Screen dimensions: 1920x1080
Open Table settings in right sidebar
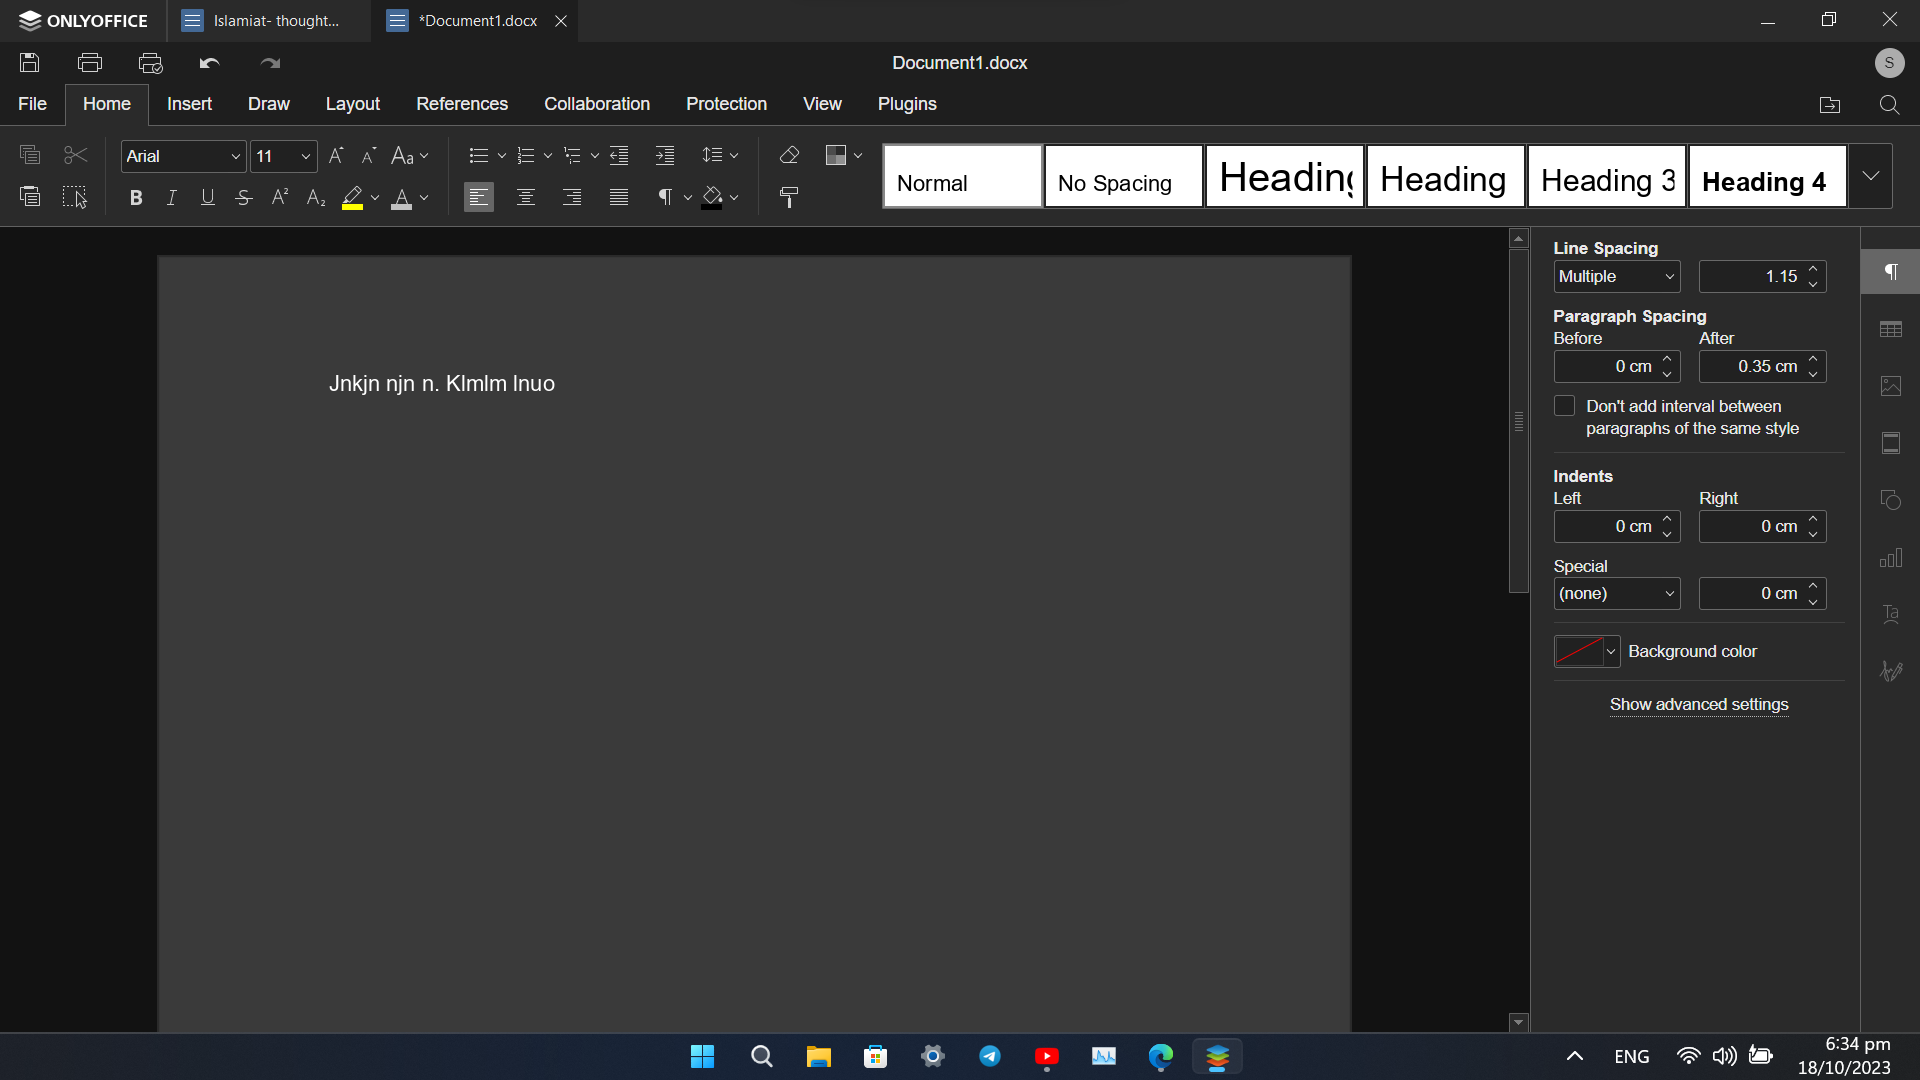coord(1891,329)
